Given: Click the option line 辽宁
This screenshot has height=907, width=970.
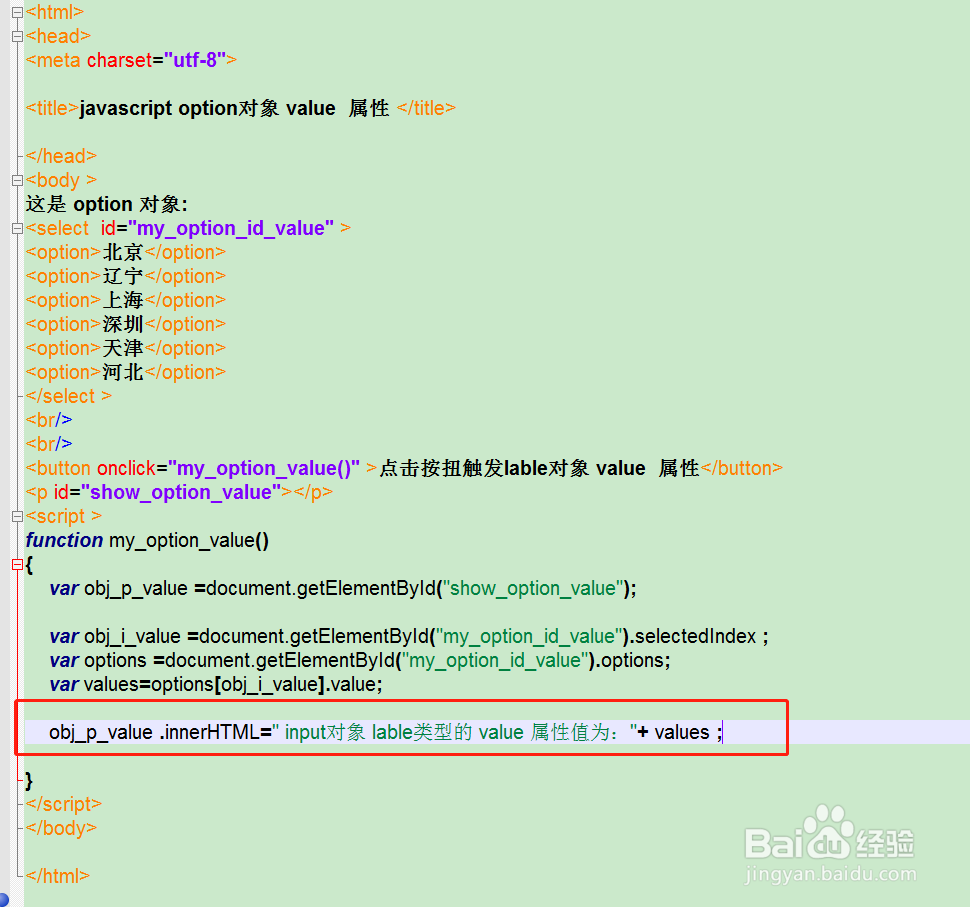Looking at the screenshot, I should coord(126,277).
